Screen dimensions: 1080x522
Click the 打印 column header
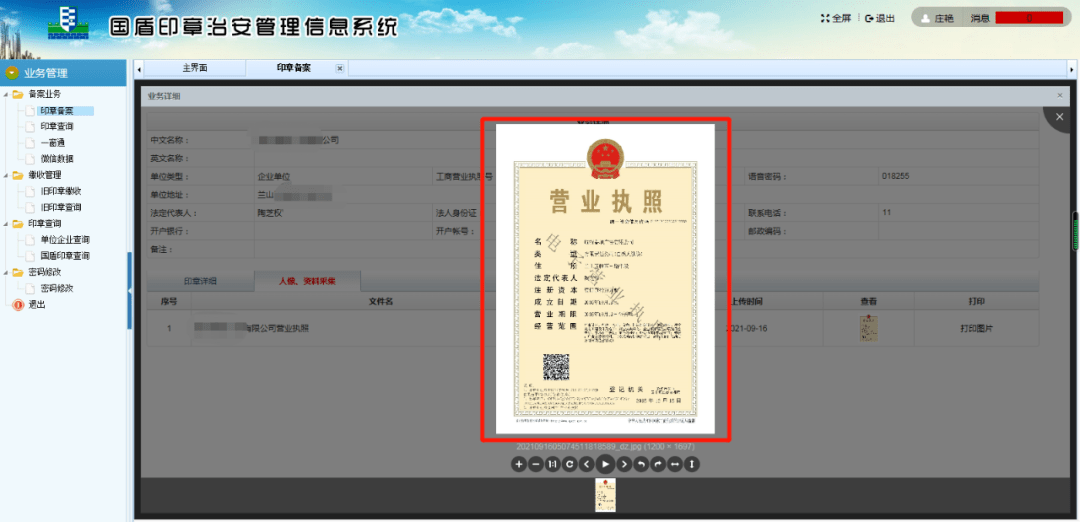click(977, 302)
